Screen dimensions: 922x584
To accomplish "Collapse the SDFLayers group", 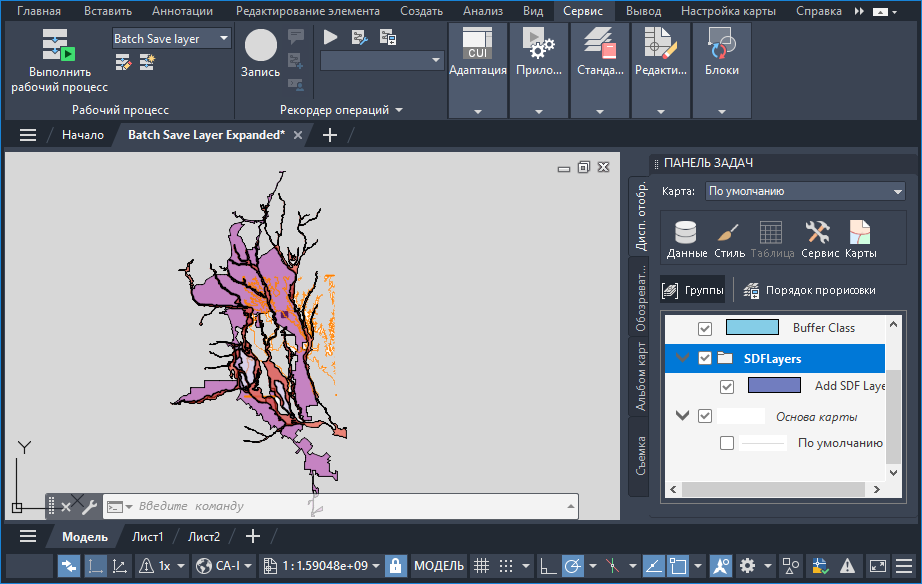I will pos(684,358).
